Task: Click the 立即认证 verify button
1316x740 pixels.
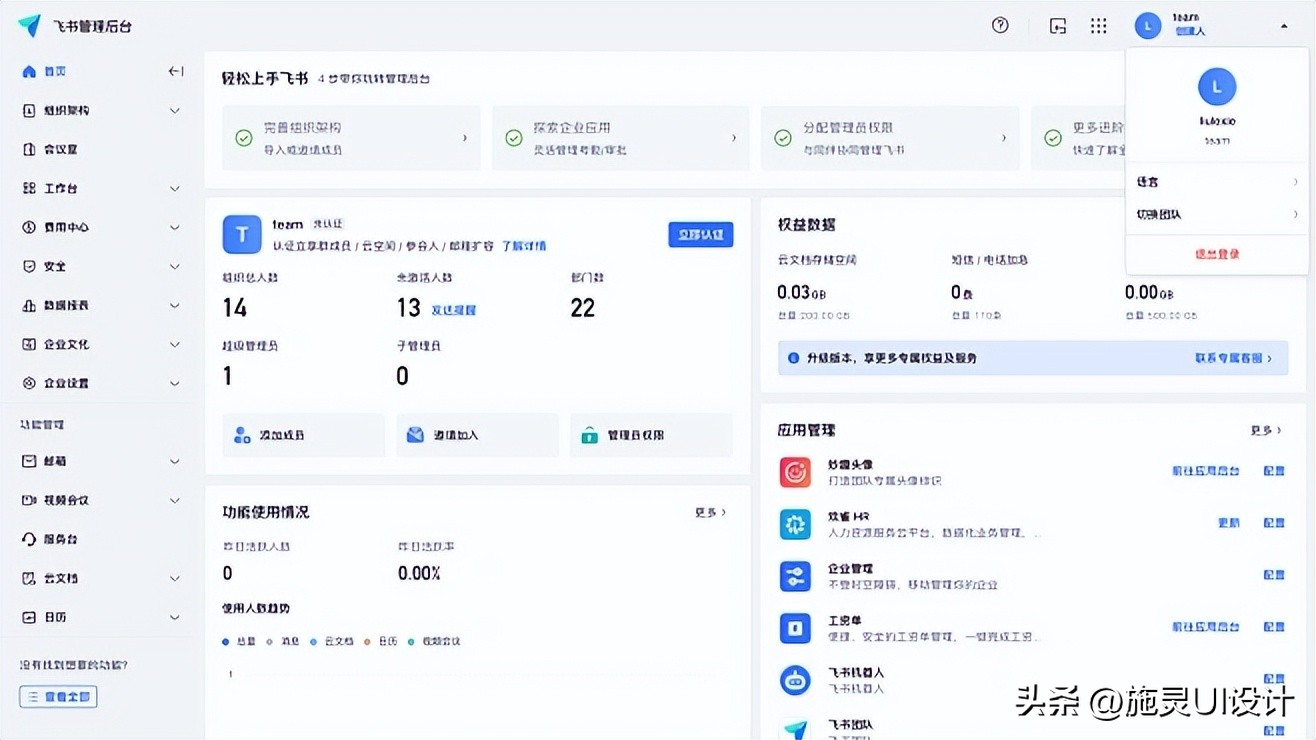Action: click(x=700, y=234)
